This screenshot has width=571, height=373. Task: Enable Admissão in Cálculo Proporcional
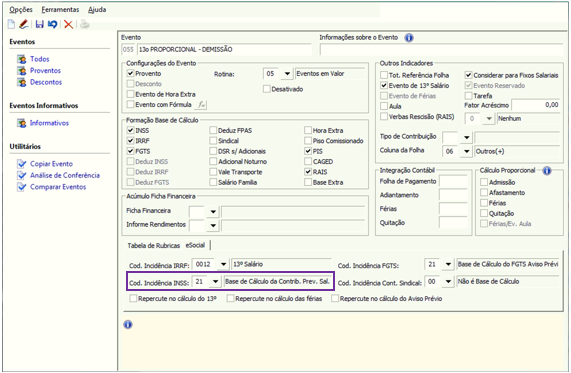click(x=484, y=182)
